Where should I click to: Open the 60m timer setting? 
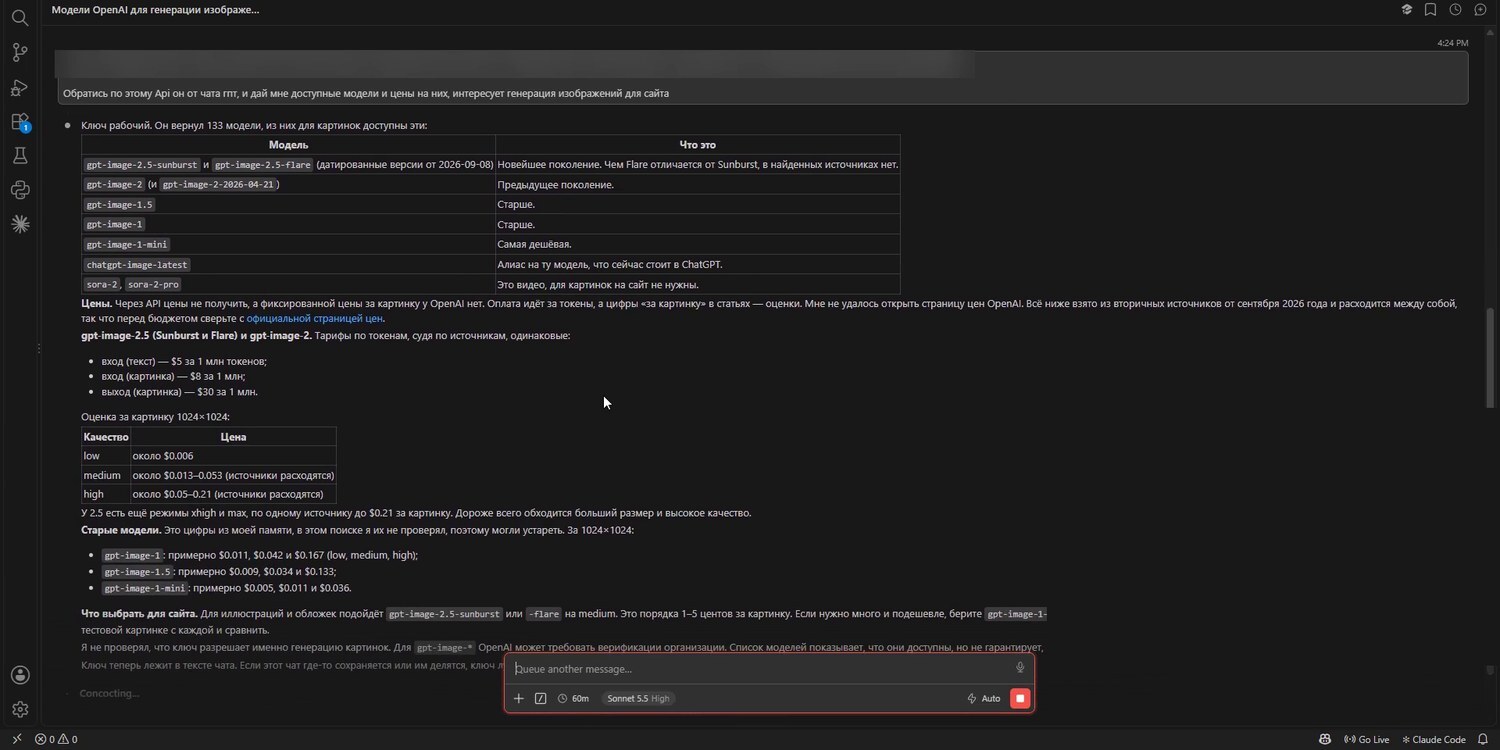[x=573, y=698]
